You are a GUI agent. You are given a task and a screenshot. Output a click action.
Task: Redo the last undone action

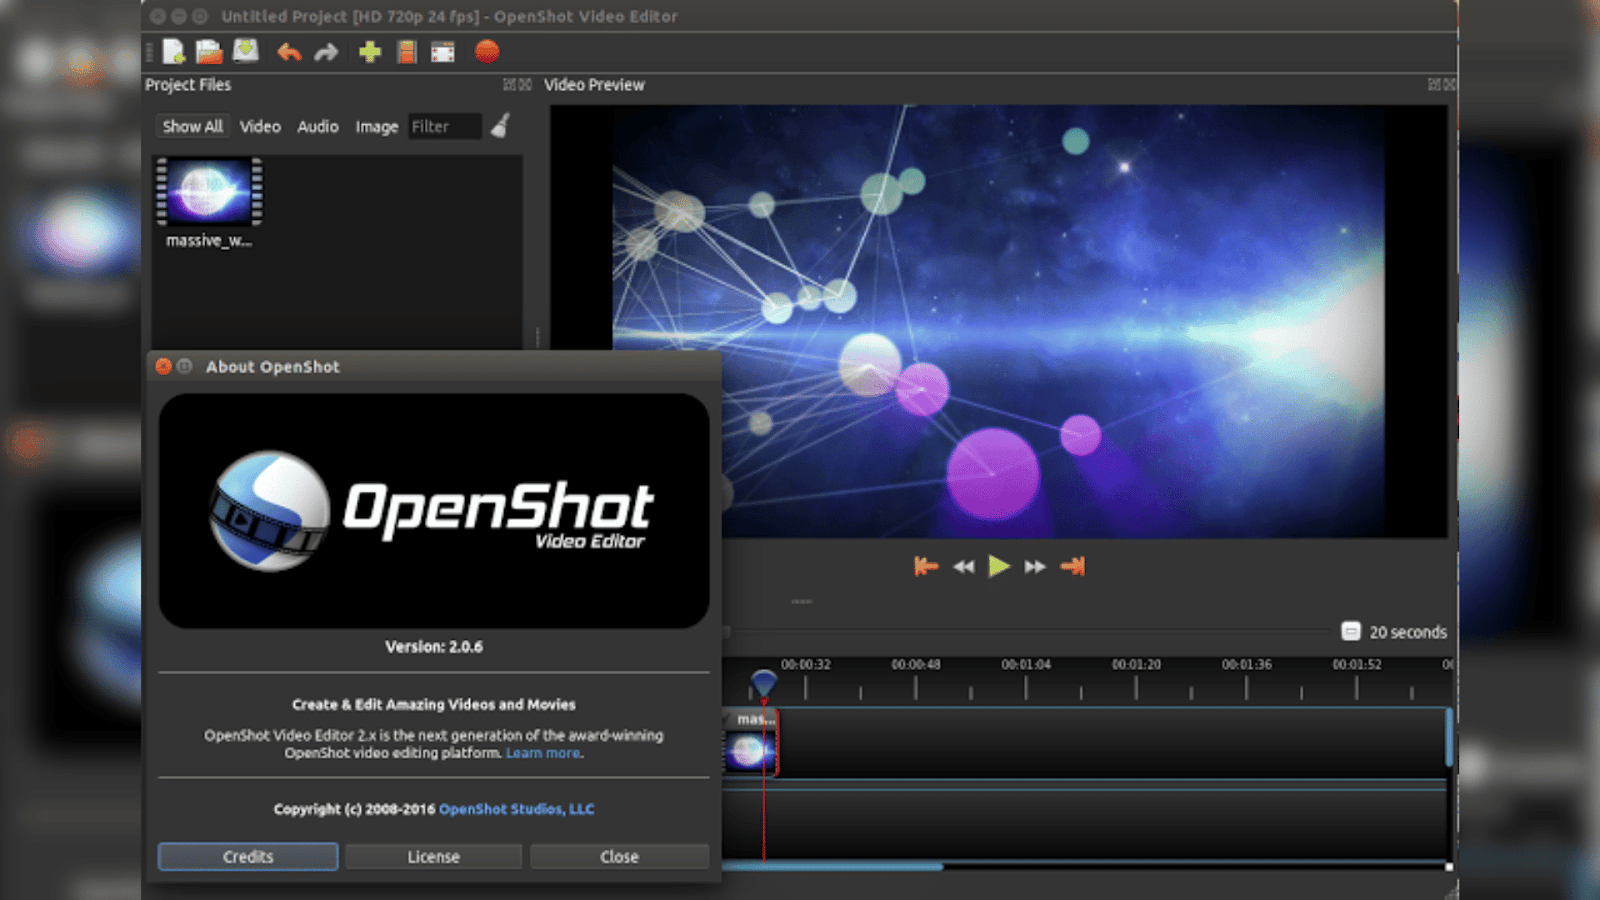tap(326, 52)
